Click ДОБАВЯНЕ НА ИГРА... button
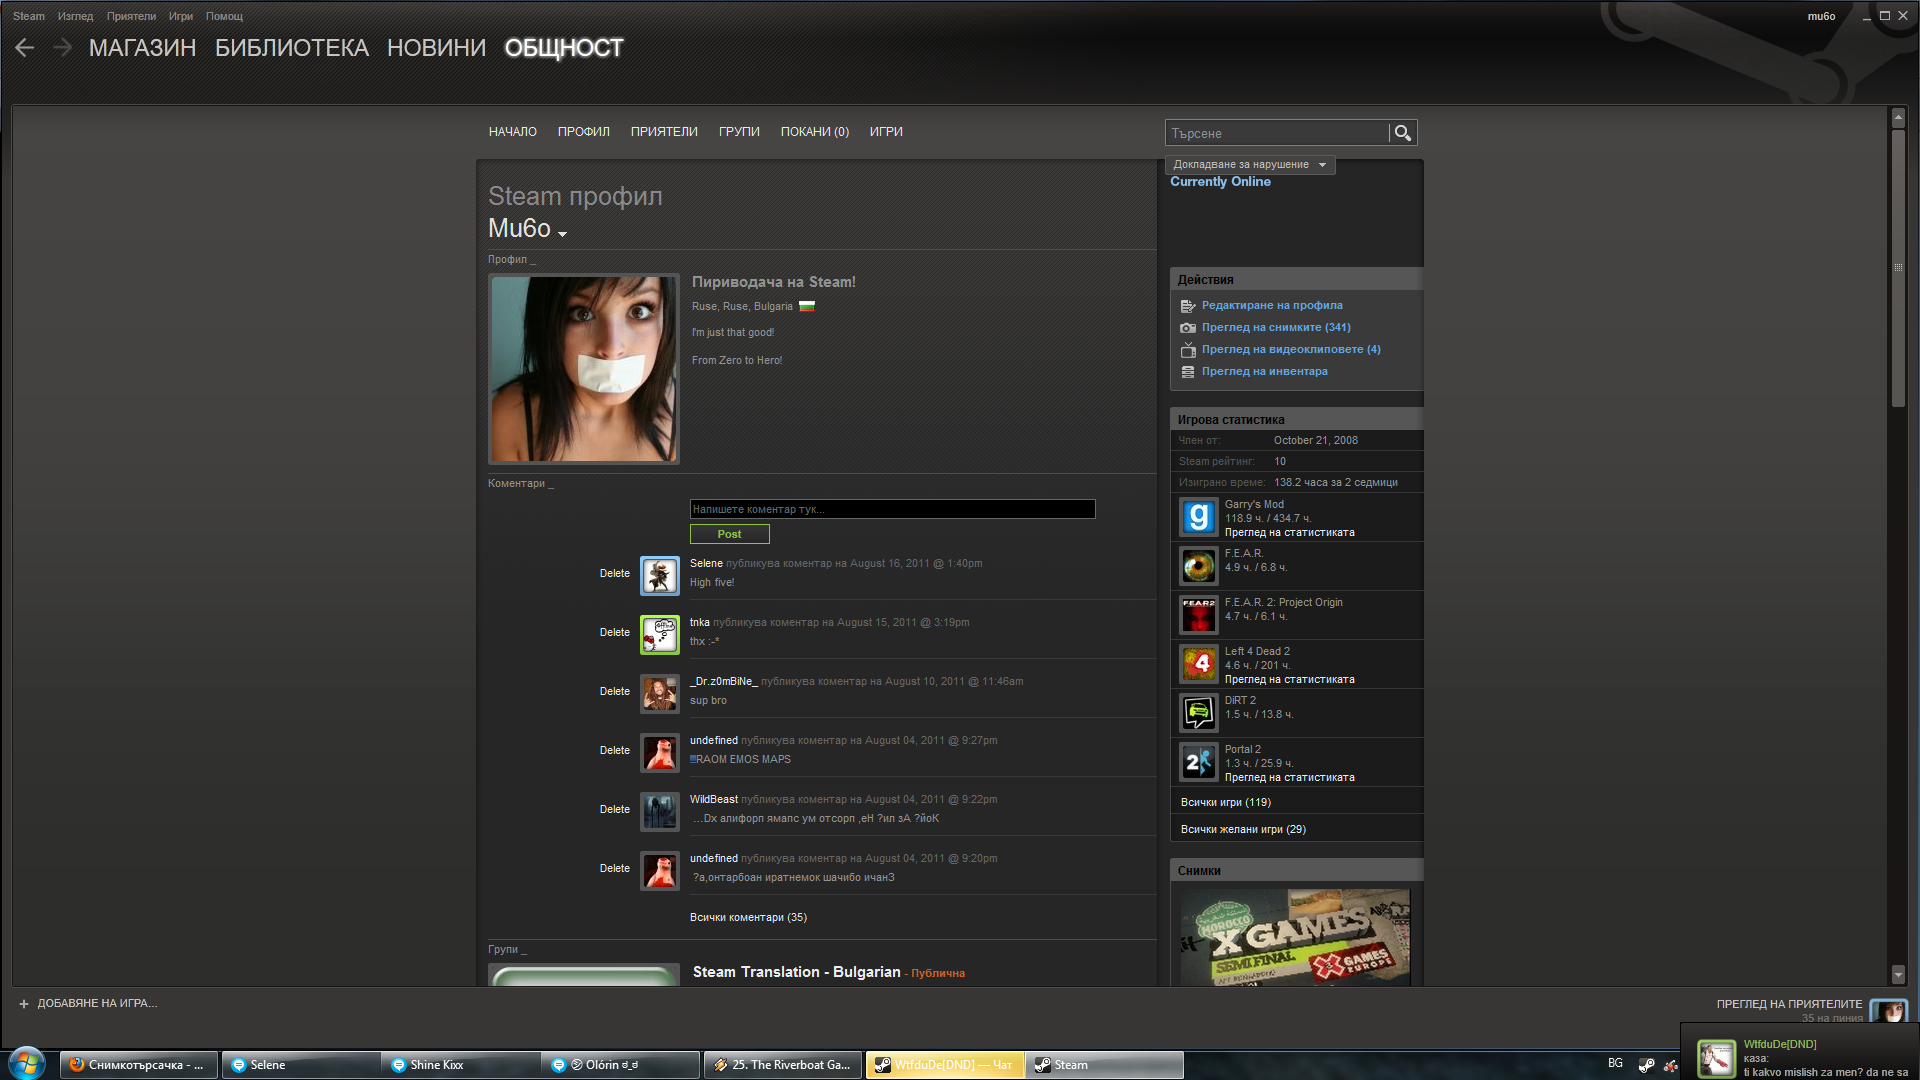The image size is (1920, 1080). [x=97, y=1004]
